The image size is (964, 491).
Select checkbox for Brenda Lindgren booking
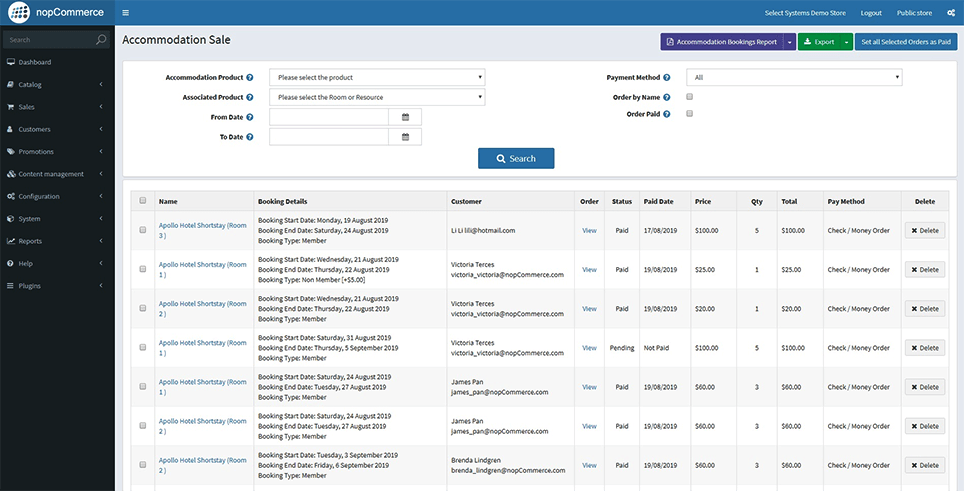[143, 465]
